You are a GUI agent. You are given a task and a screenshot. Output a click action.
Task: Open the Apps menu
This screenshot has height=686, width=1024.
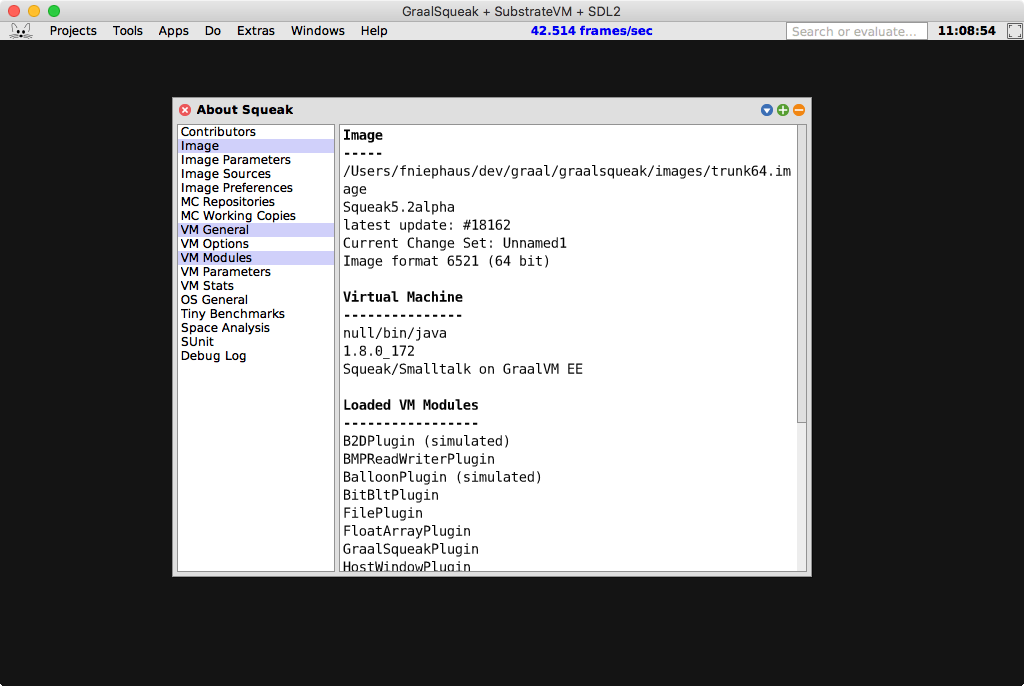click(x=173, y=31)
